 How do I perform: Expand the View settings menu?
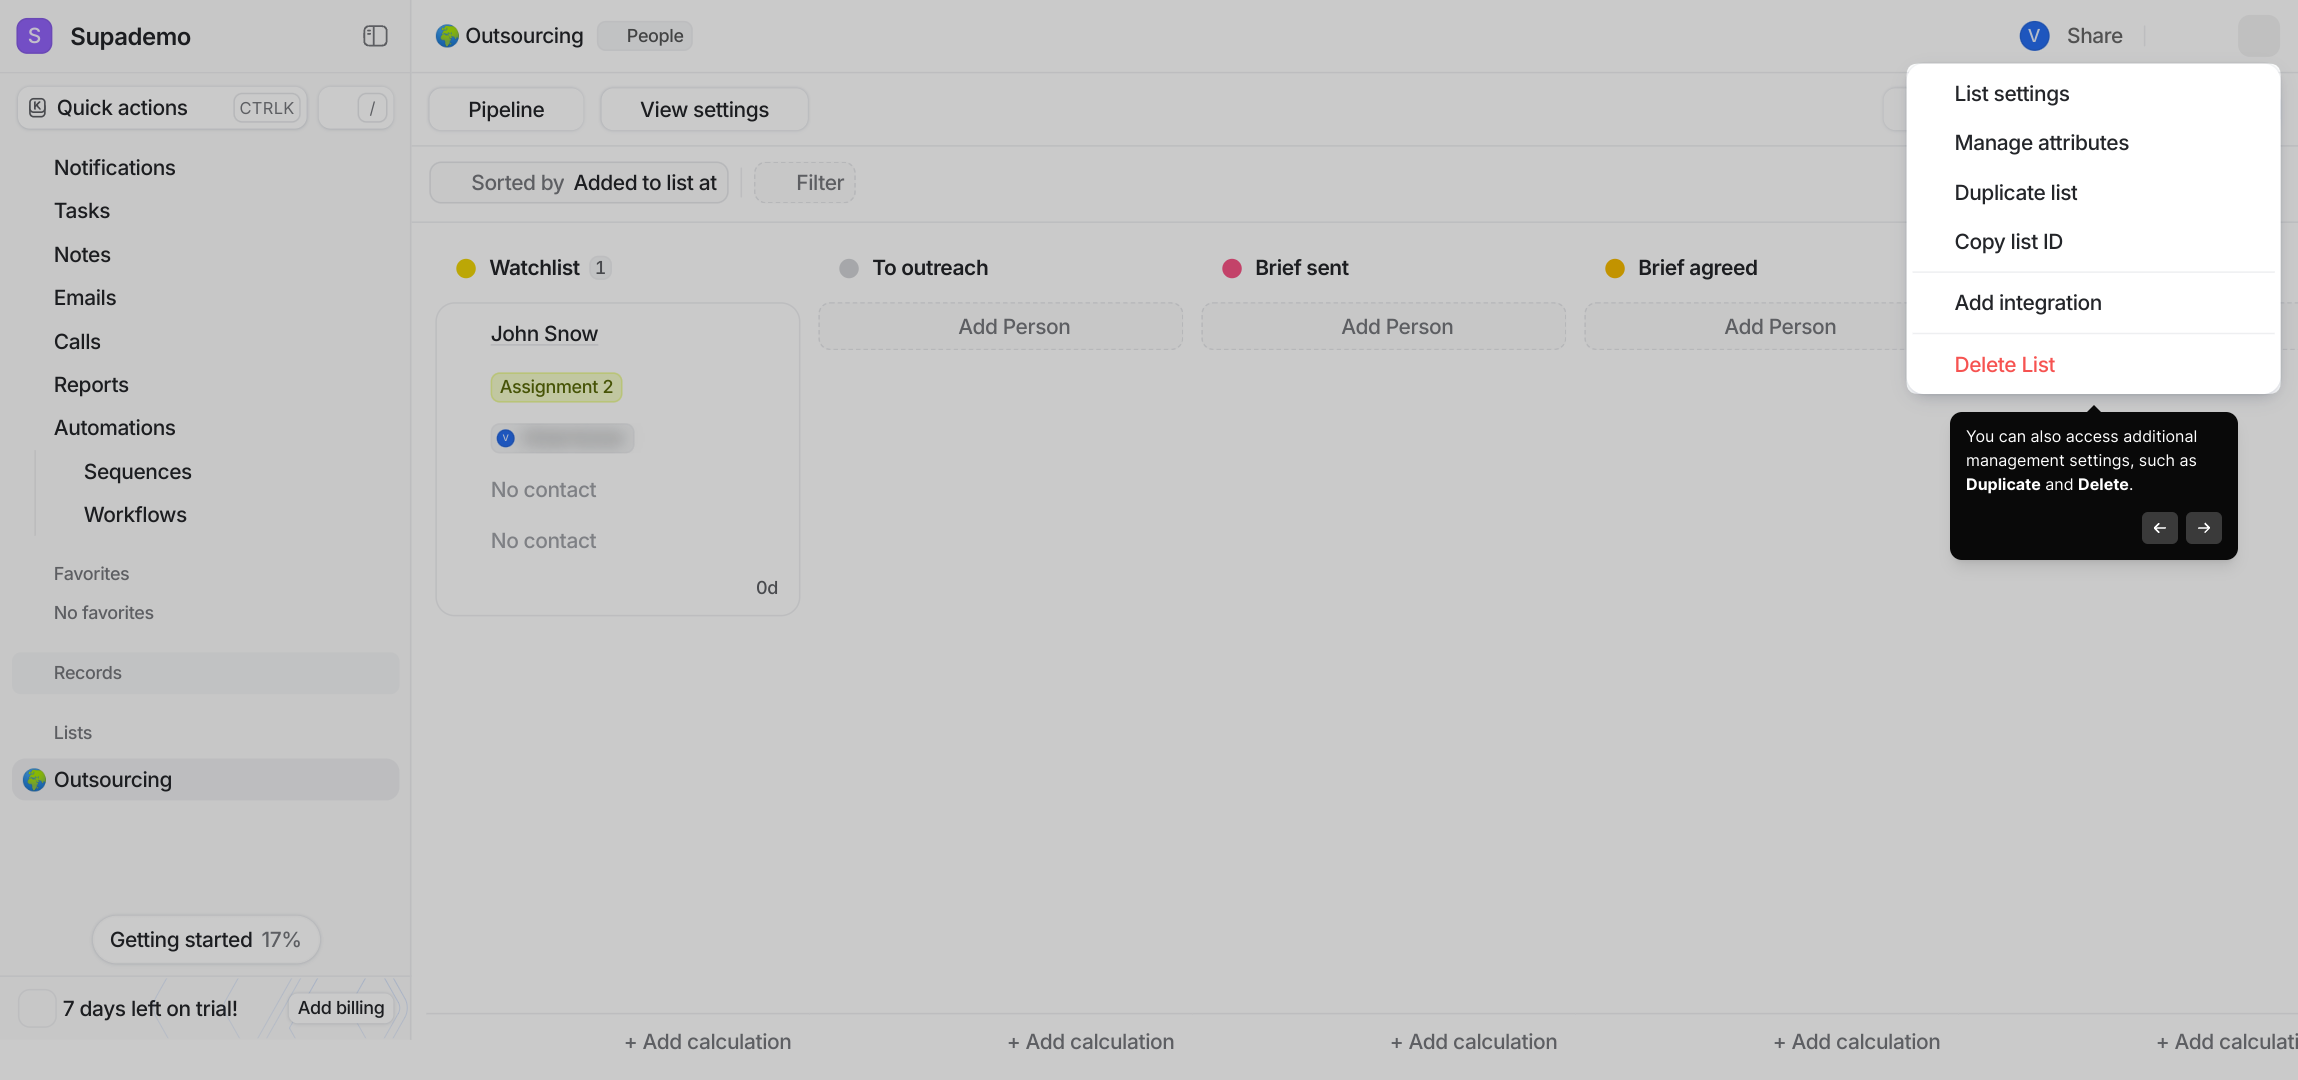click(704, 109)
